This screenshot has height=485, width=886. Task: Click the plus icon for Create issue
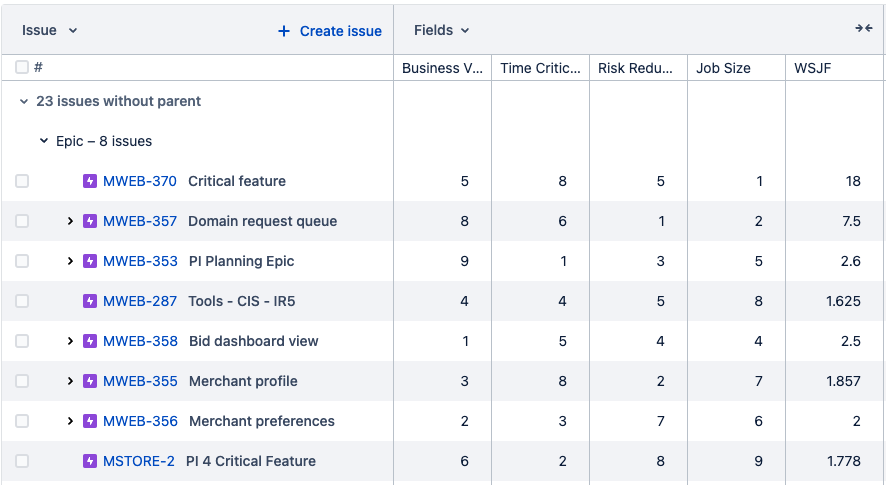284,31
